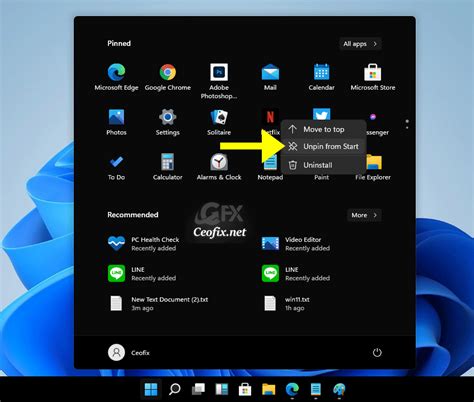Click the Notepad icon on taskbar

[316, 389]
